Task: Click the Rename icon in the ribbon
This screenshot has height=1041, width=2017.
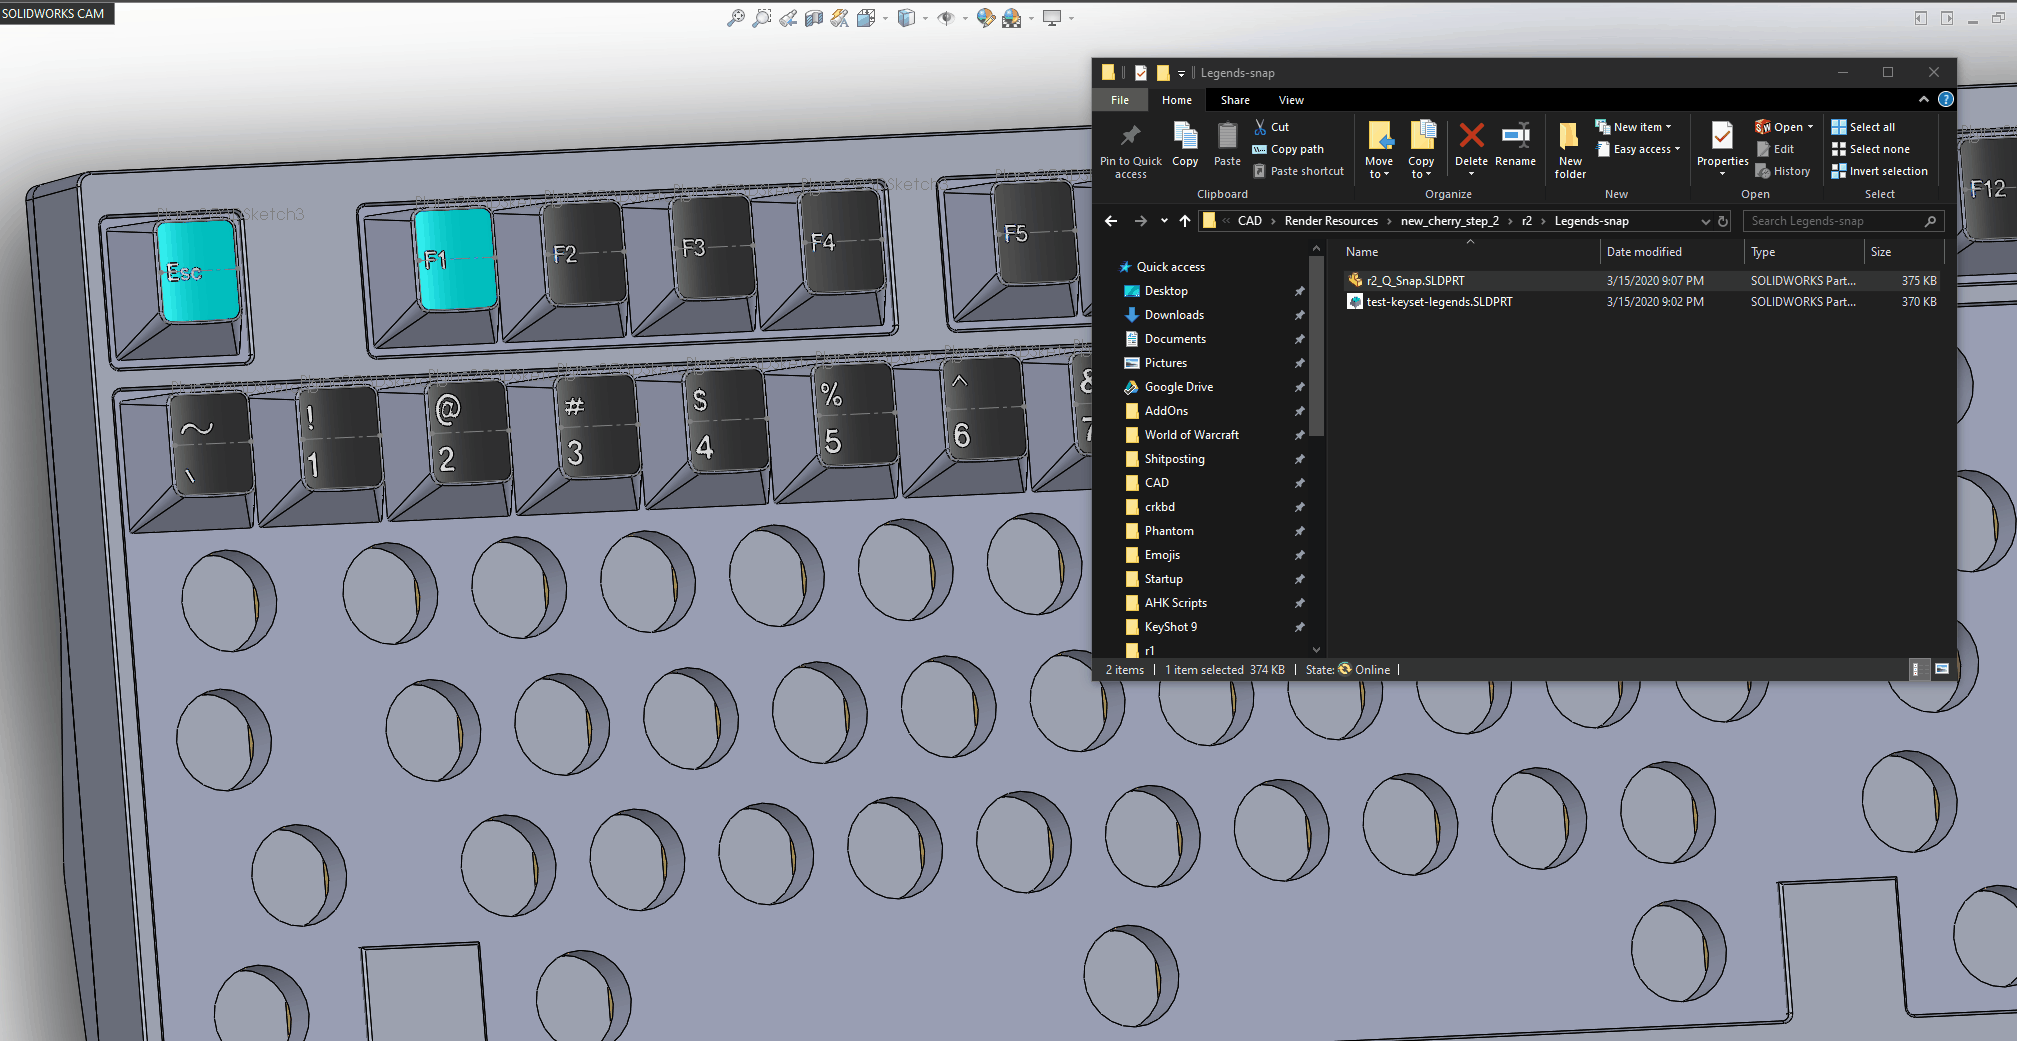Action: pyautogui.click(x=1515, y=146)
